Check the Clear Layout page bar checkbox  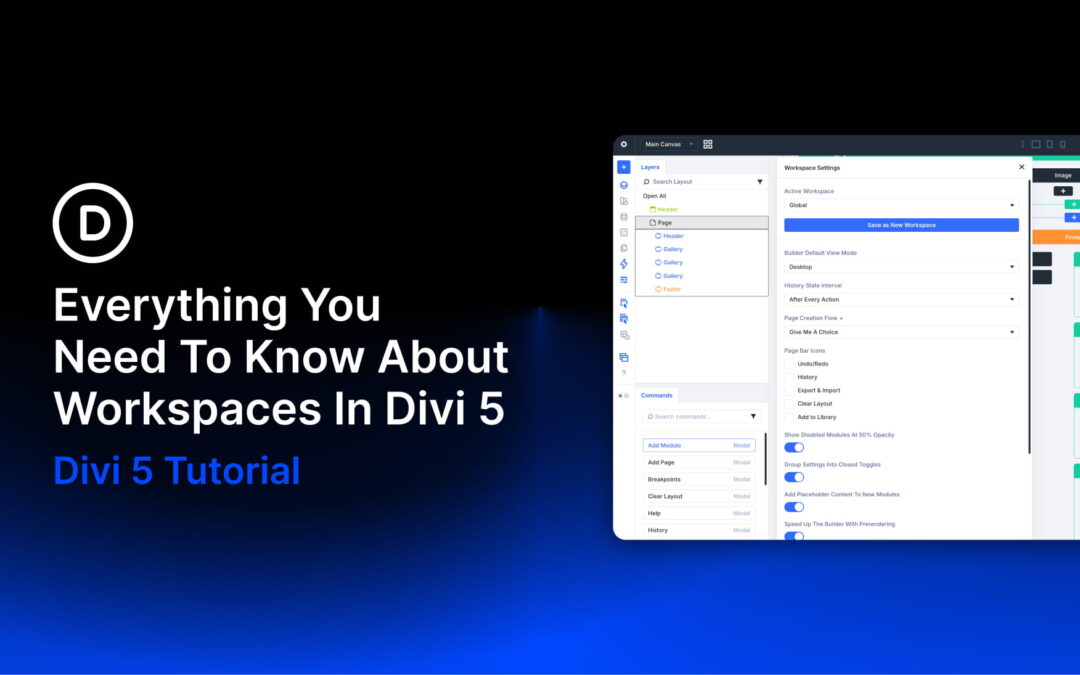789,404
